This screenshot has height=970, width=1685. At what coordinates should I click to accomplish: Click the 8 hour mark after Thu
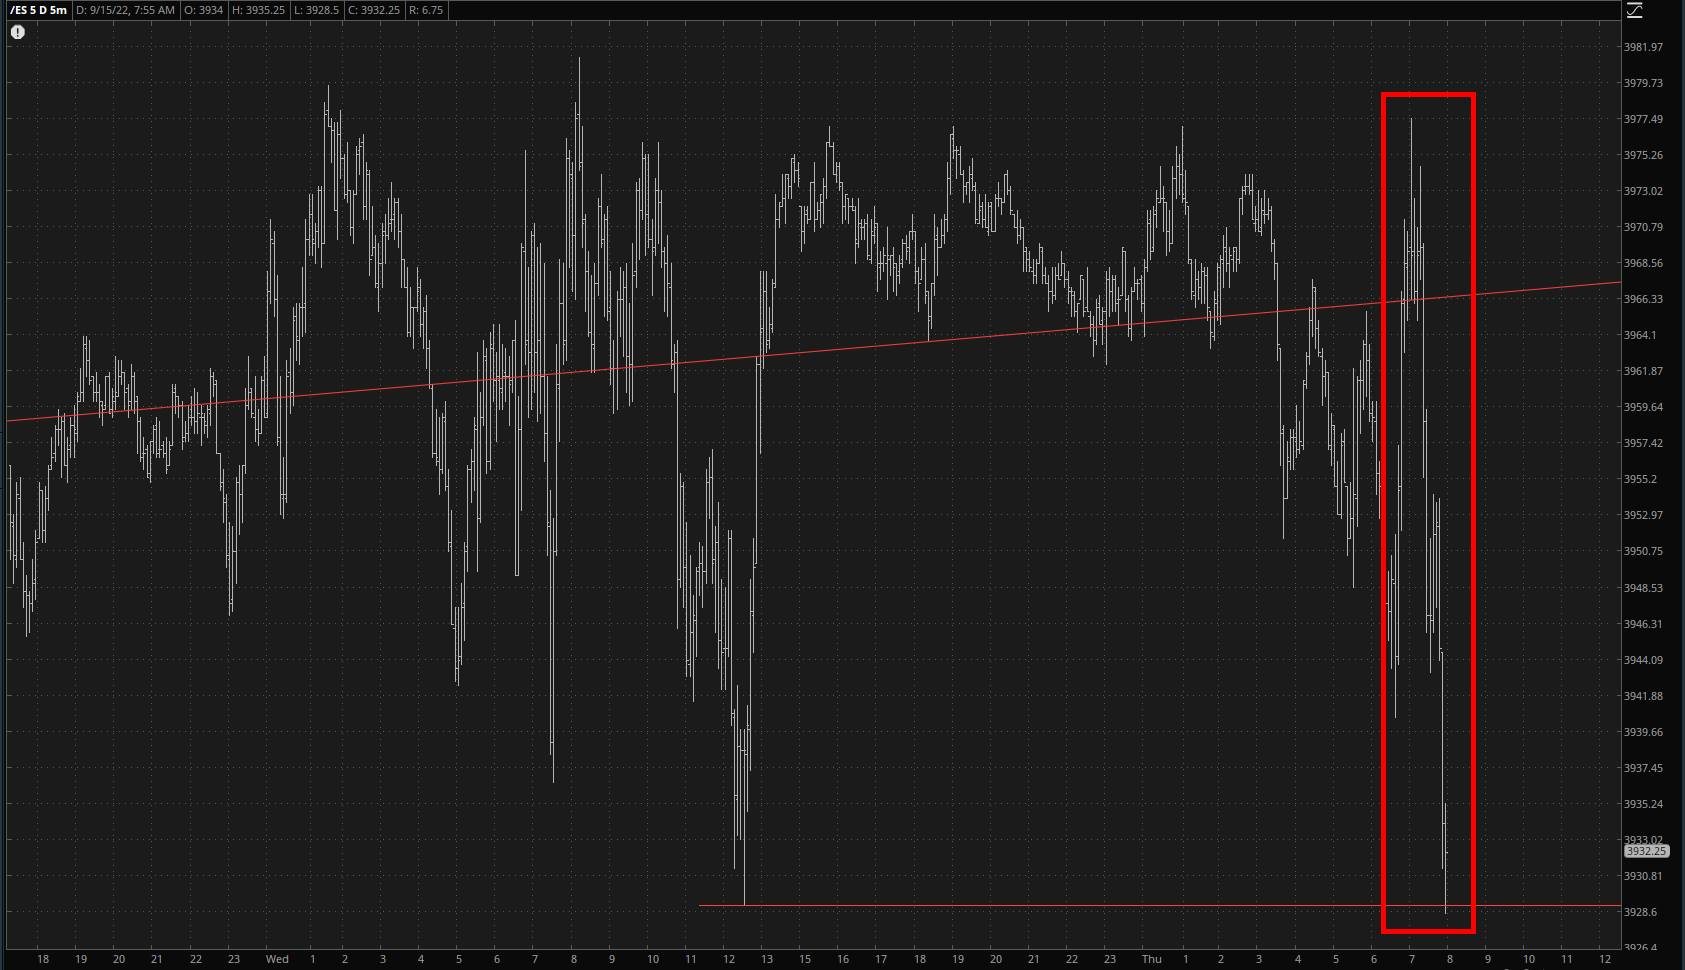tap(1449, 959)
